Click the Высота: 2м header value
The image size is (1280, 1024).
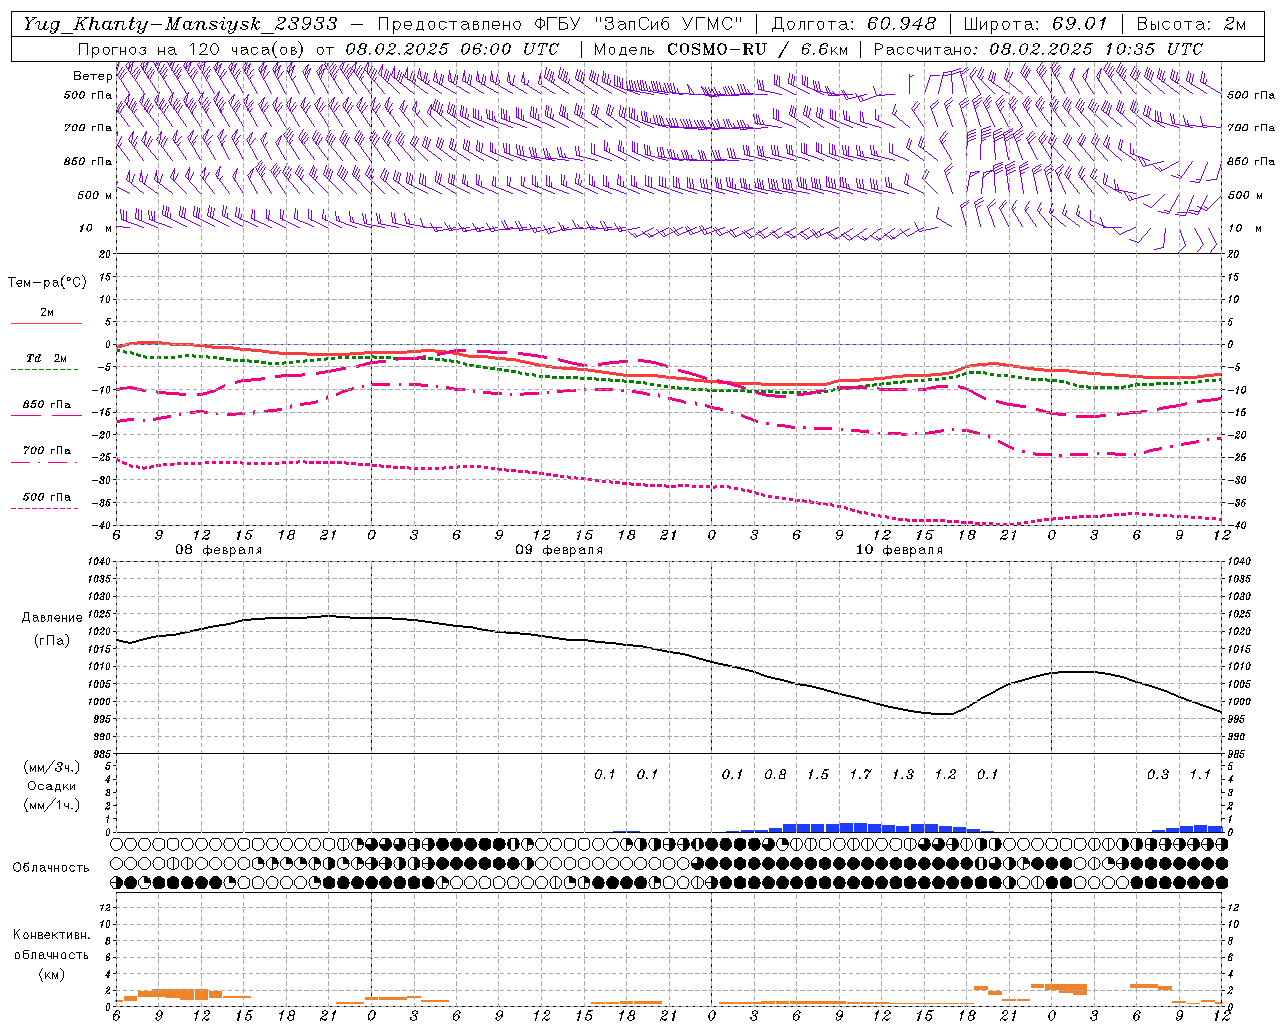[1191, 24]
